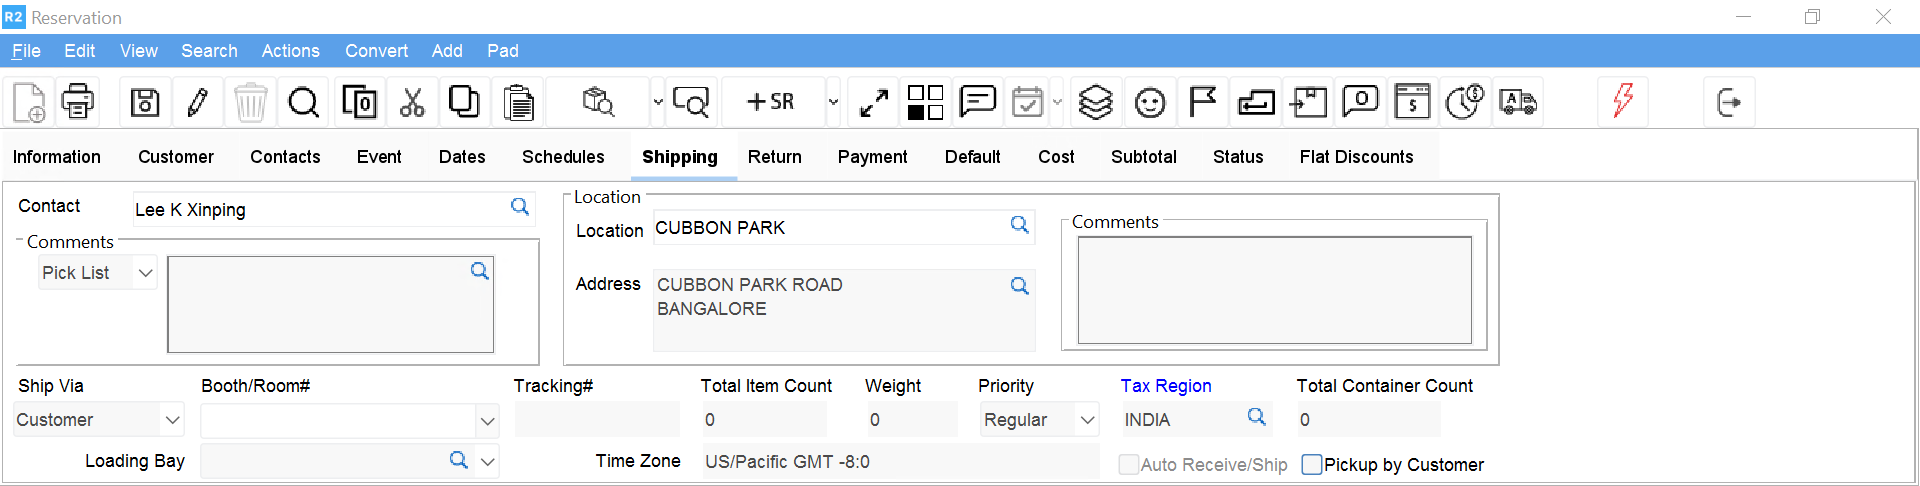Screen dimensions: 1920x486
Task: Open the Actions menu
Action: pyautogui.click(x=290, y=51)
